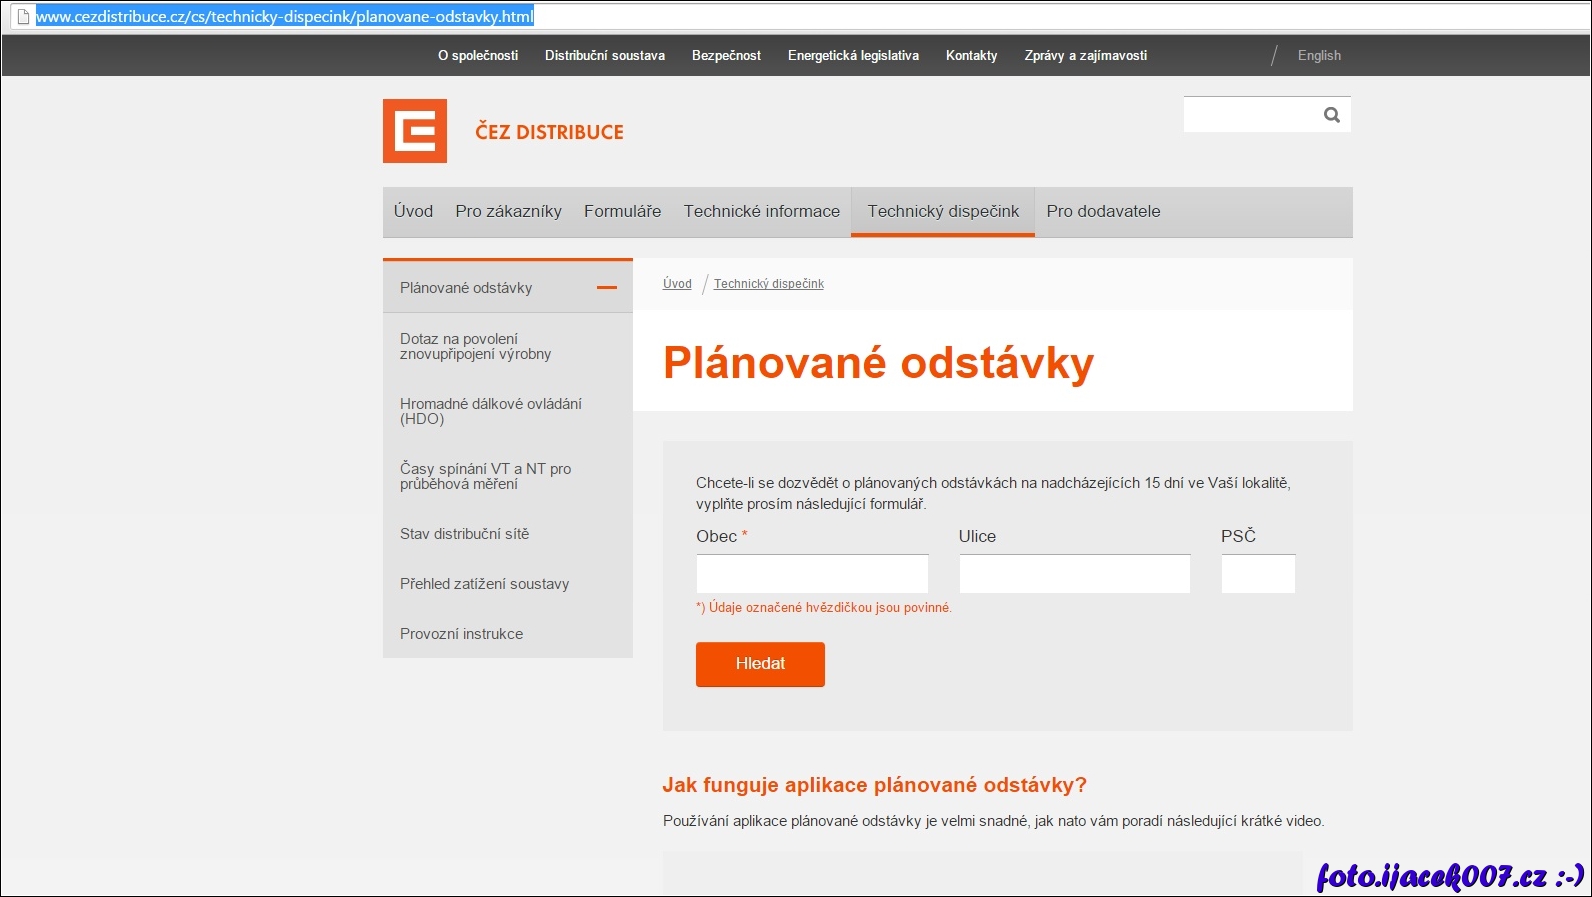Switch language to English
This screenshot has width=1592, height=897.
(x=1318, y=56)
